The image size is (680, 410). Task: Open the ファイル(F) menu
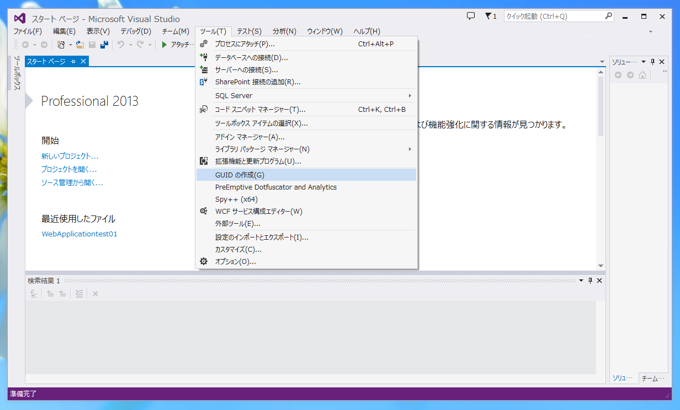(28, 31)
